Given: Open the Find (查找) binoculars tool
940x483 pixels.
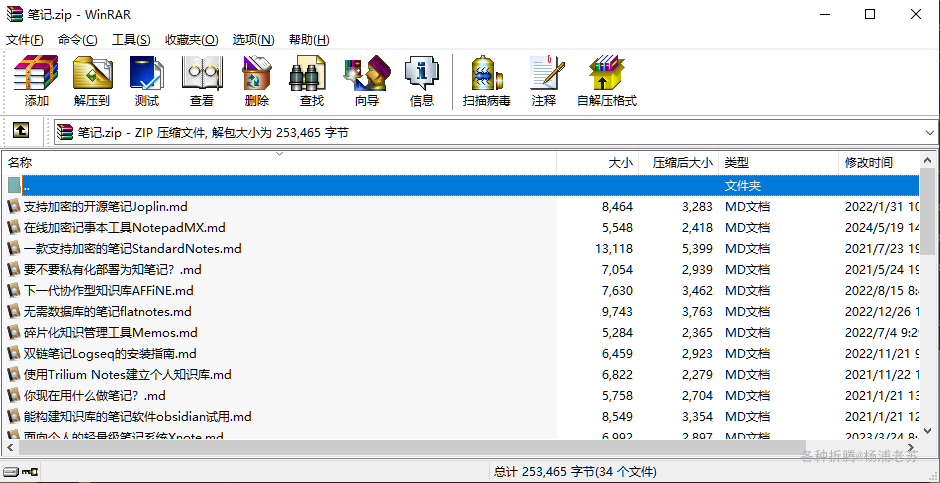Looking at the screenshot, I should point(312,81).
